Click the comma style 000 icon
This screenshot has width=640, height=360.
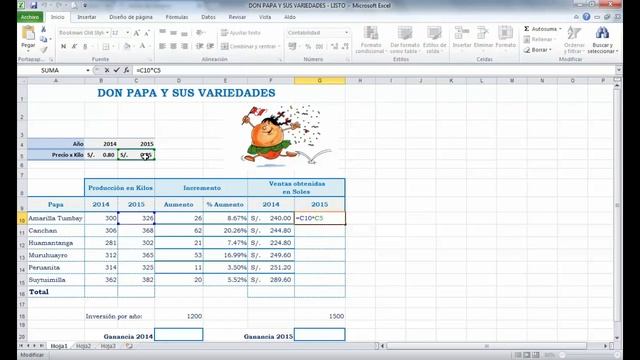(x=319, y=47)
